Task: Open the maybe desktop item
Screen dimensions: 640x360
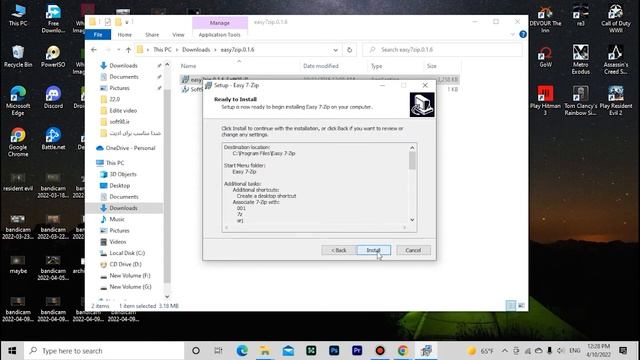Action: pyautogui.click(x=18, y=265)
